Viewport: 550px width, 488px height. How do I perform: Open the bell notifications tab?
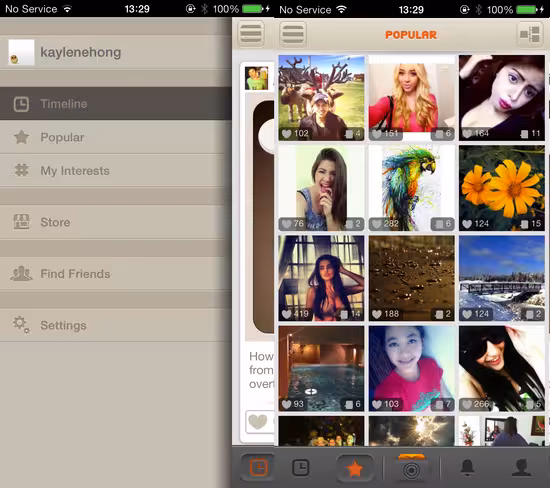tap(468, 468)
